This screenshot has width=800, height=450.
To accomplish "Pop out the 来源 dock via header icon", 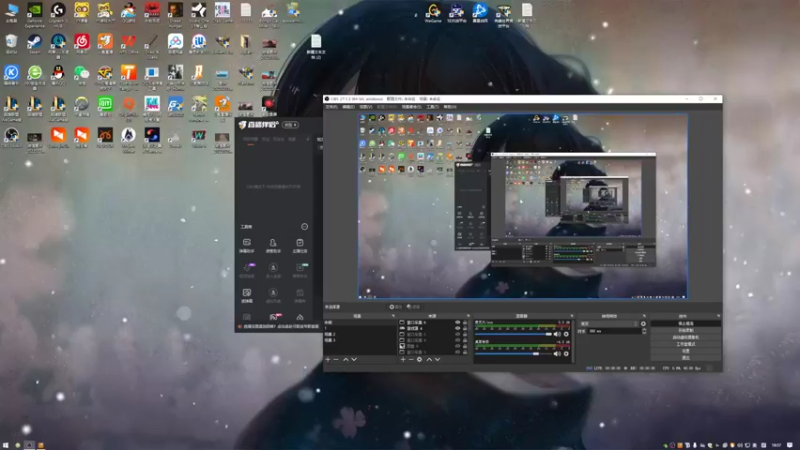I will point(468,316).
